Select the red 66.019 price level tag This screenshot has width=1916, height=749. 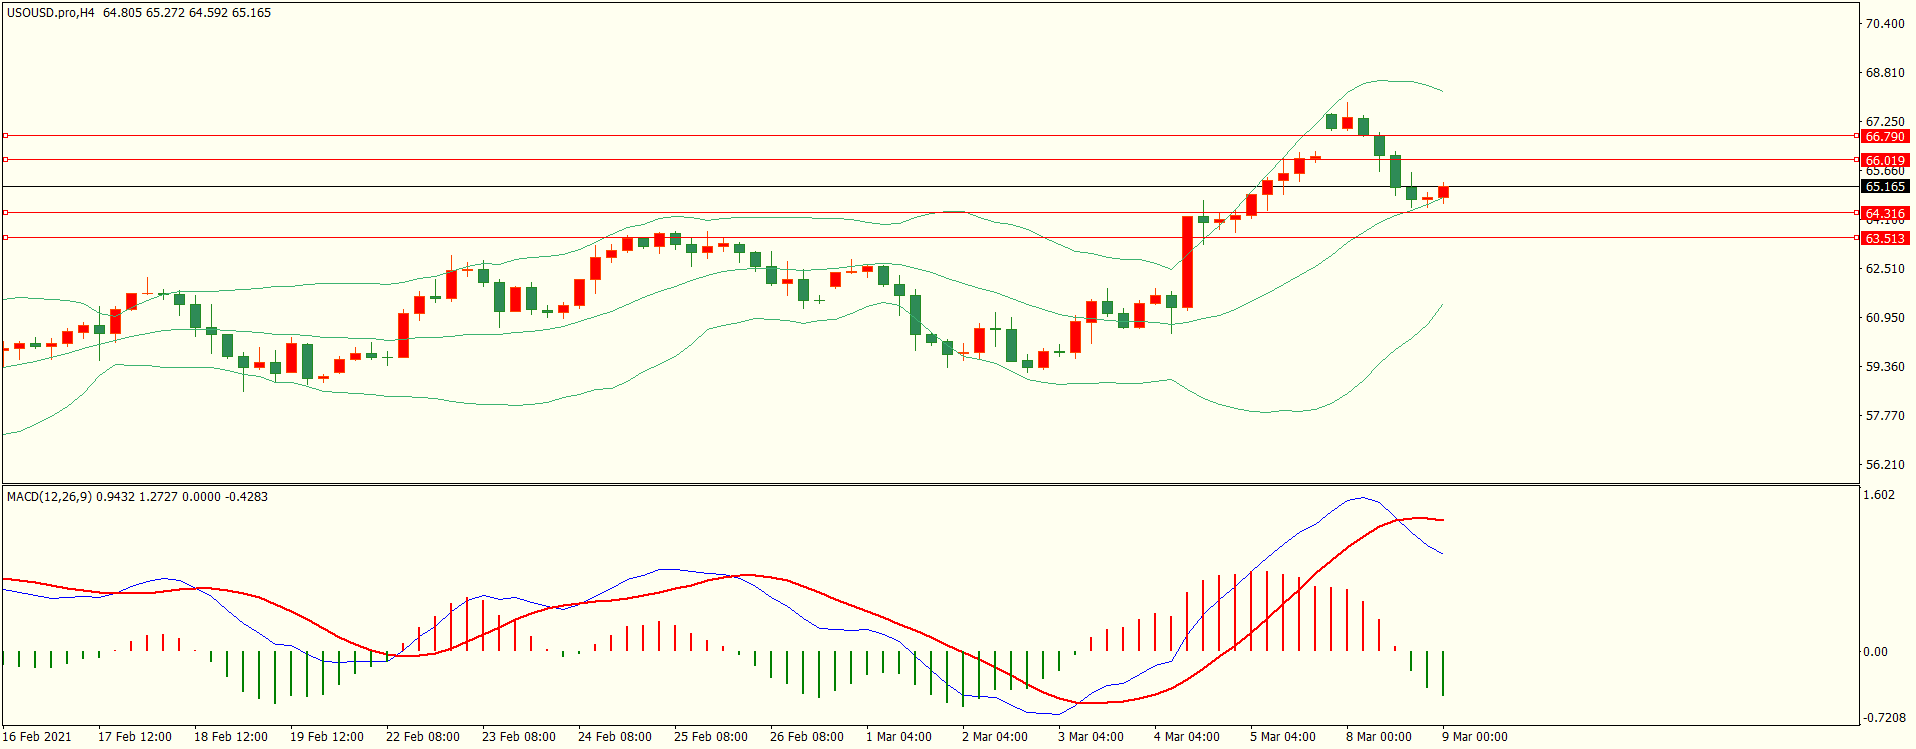pos(1885,160)
